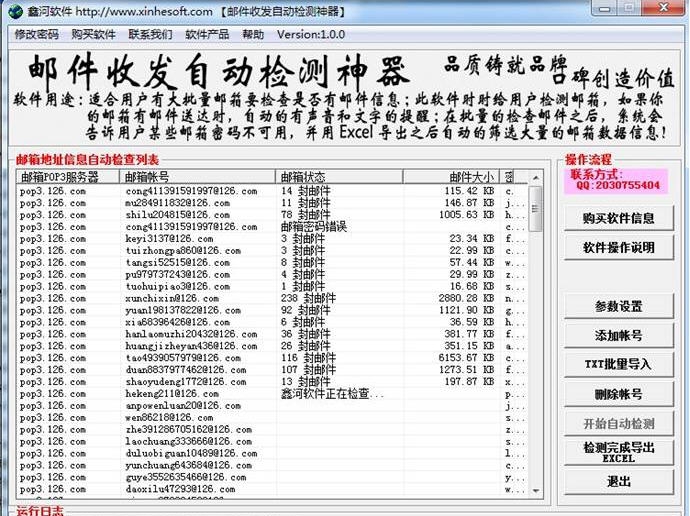Open the 帮助 menu
This screenshot has height=516, width=690.
pyautogui.click(x=253, y=34)
